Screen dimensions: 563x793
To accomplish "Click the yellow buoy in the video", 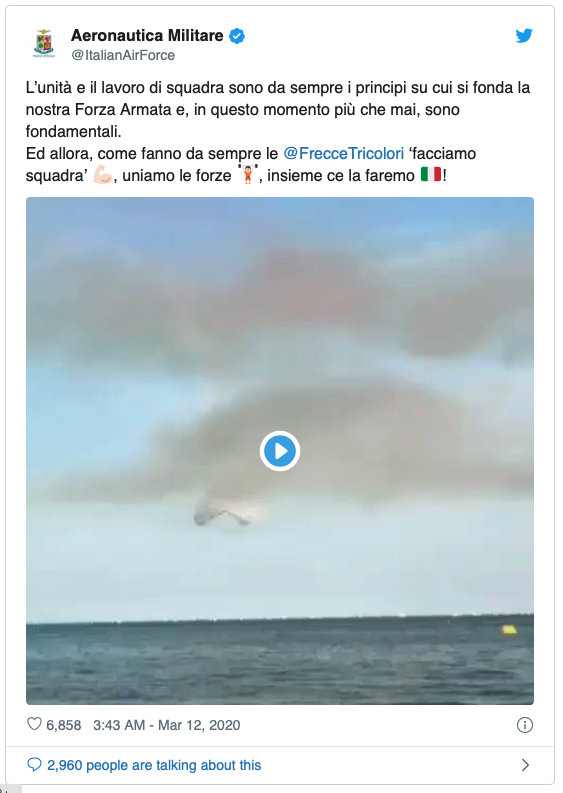I will coord(509,629).
